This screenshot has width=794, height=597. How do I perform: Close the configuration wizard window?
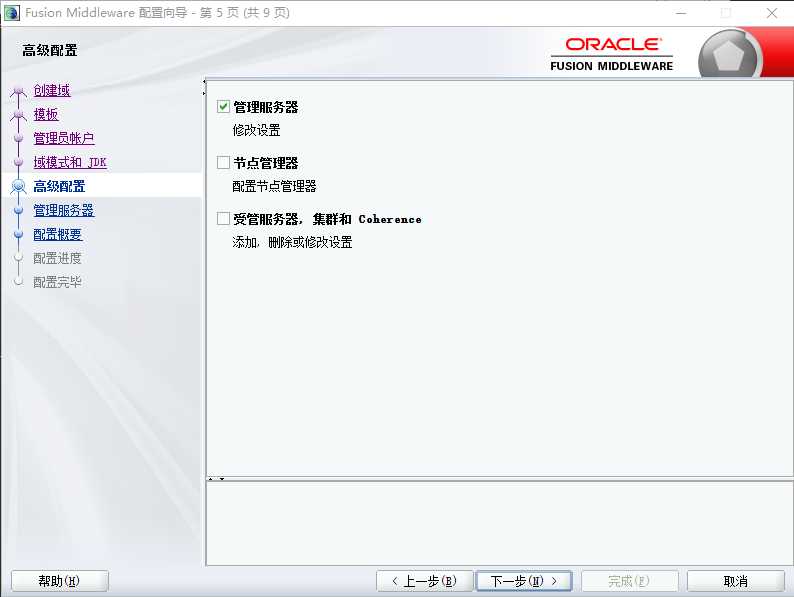(772, 13)
